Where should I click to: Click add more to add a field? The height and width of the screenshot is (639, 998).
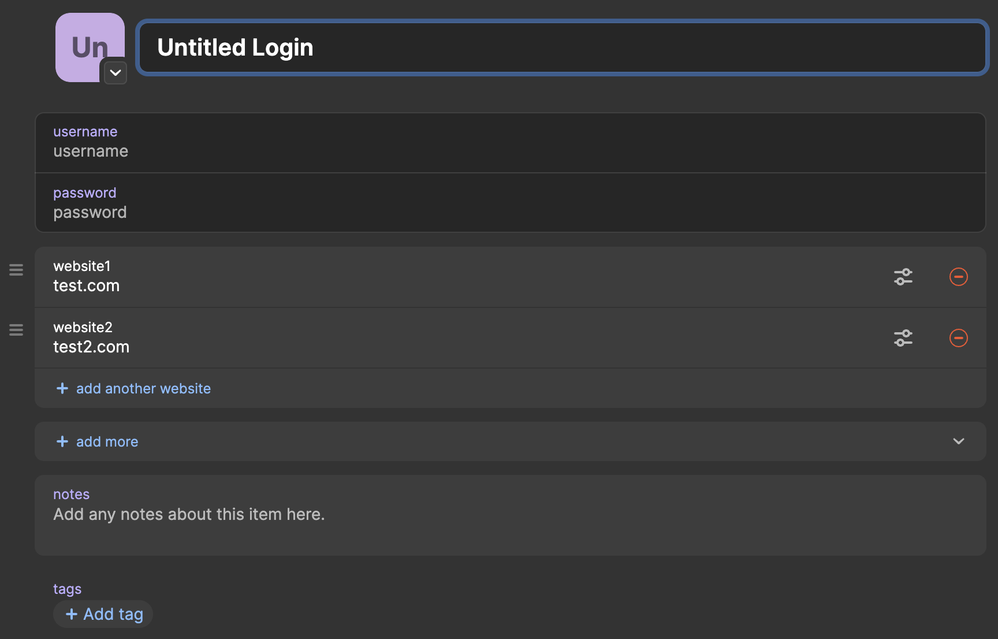(x=107, y=442)
